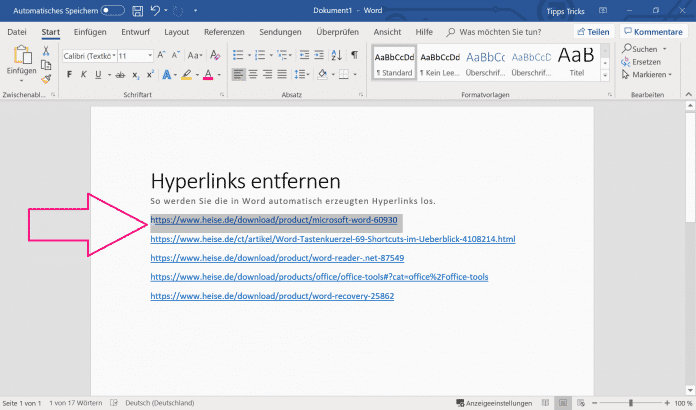Viewport: 696px width, 410px height.
Task: Click the Cut scissors icon
Action: (46, 51)
